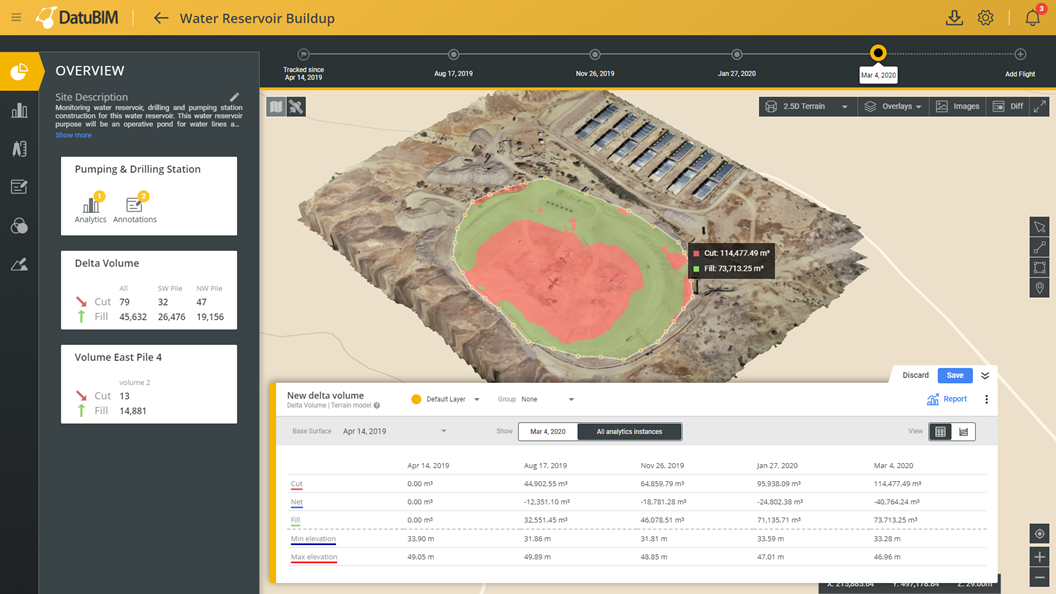Open the three-dot more options menu
The height and width of the screenshot is (594, 1056).
(x=987, y=399)
